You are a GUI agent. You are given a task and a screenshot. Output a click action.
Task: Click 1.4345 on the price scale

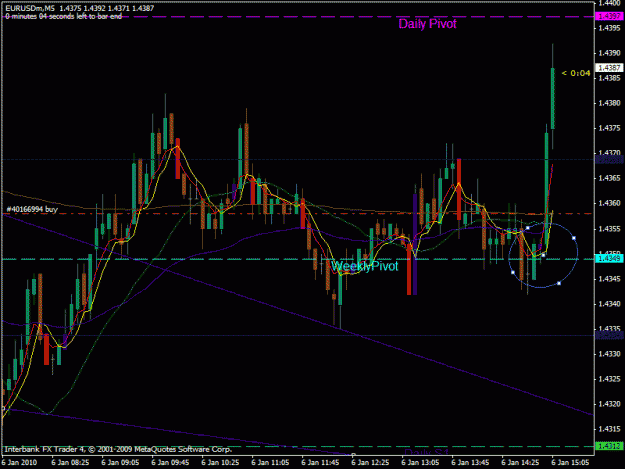[x=609, y=279]
